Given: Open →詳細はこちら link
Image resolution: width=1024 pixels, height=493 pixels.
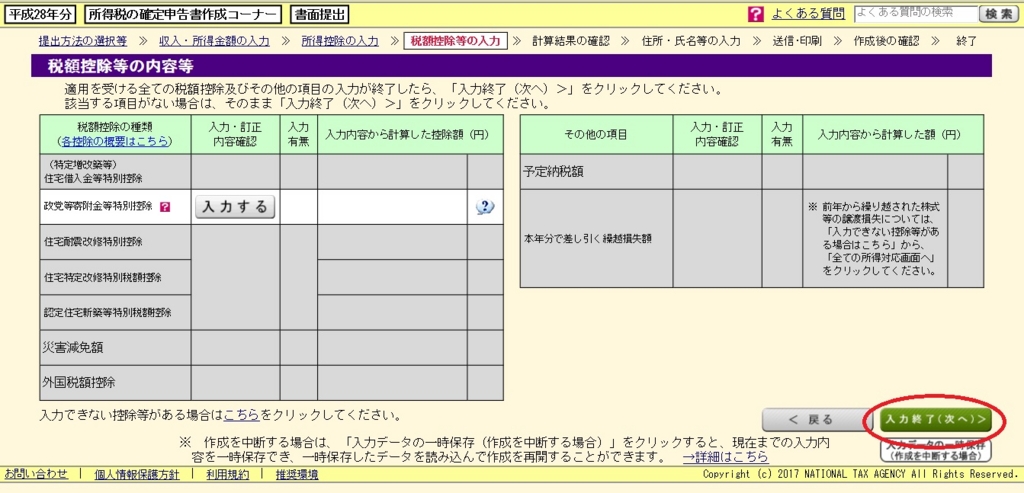Looking at the screenshot, I should [x=726, y=456].
